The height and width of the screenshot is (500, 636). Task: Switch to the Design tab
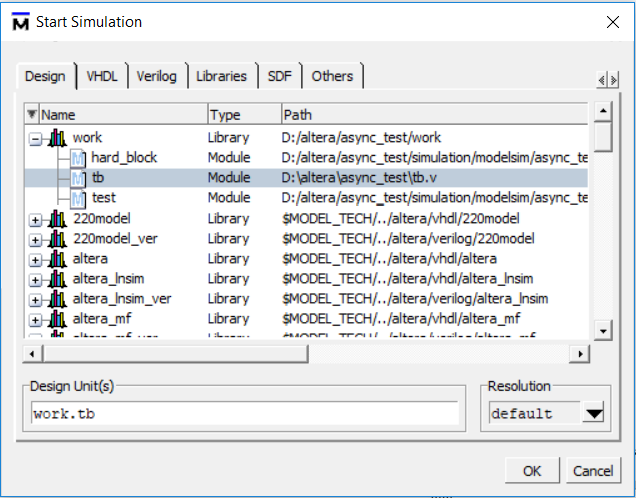(45, 76)
